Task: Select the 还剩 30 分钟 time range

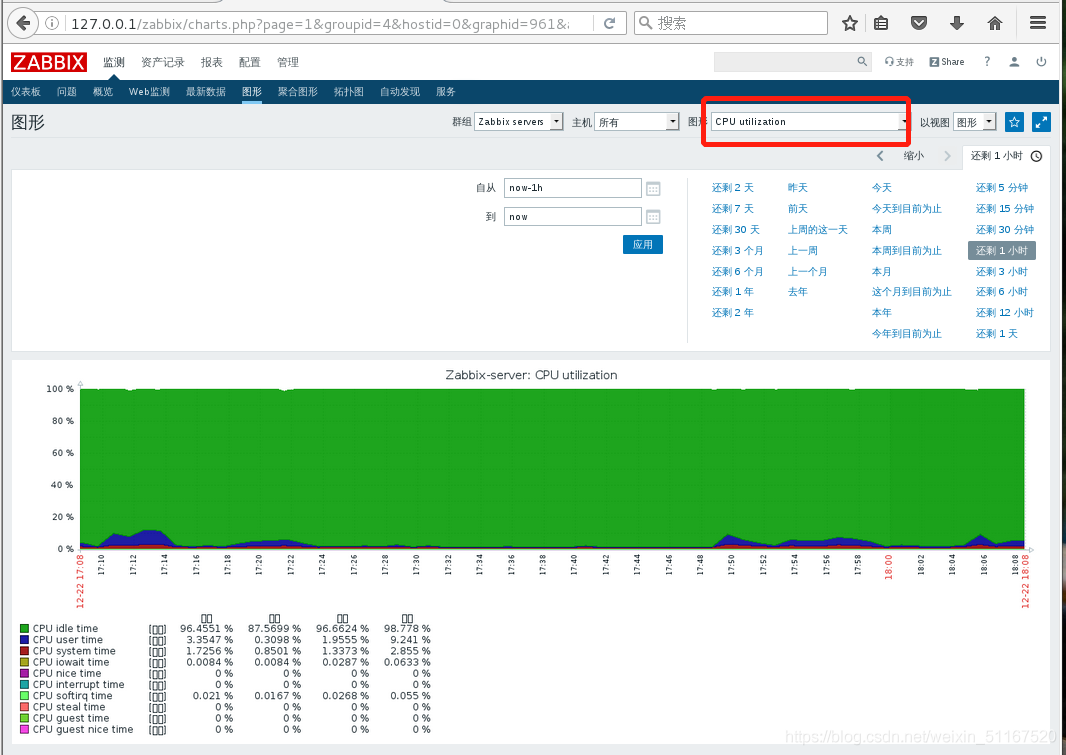Action: pos(1005,230)
